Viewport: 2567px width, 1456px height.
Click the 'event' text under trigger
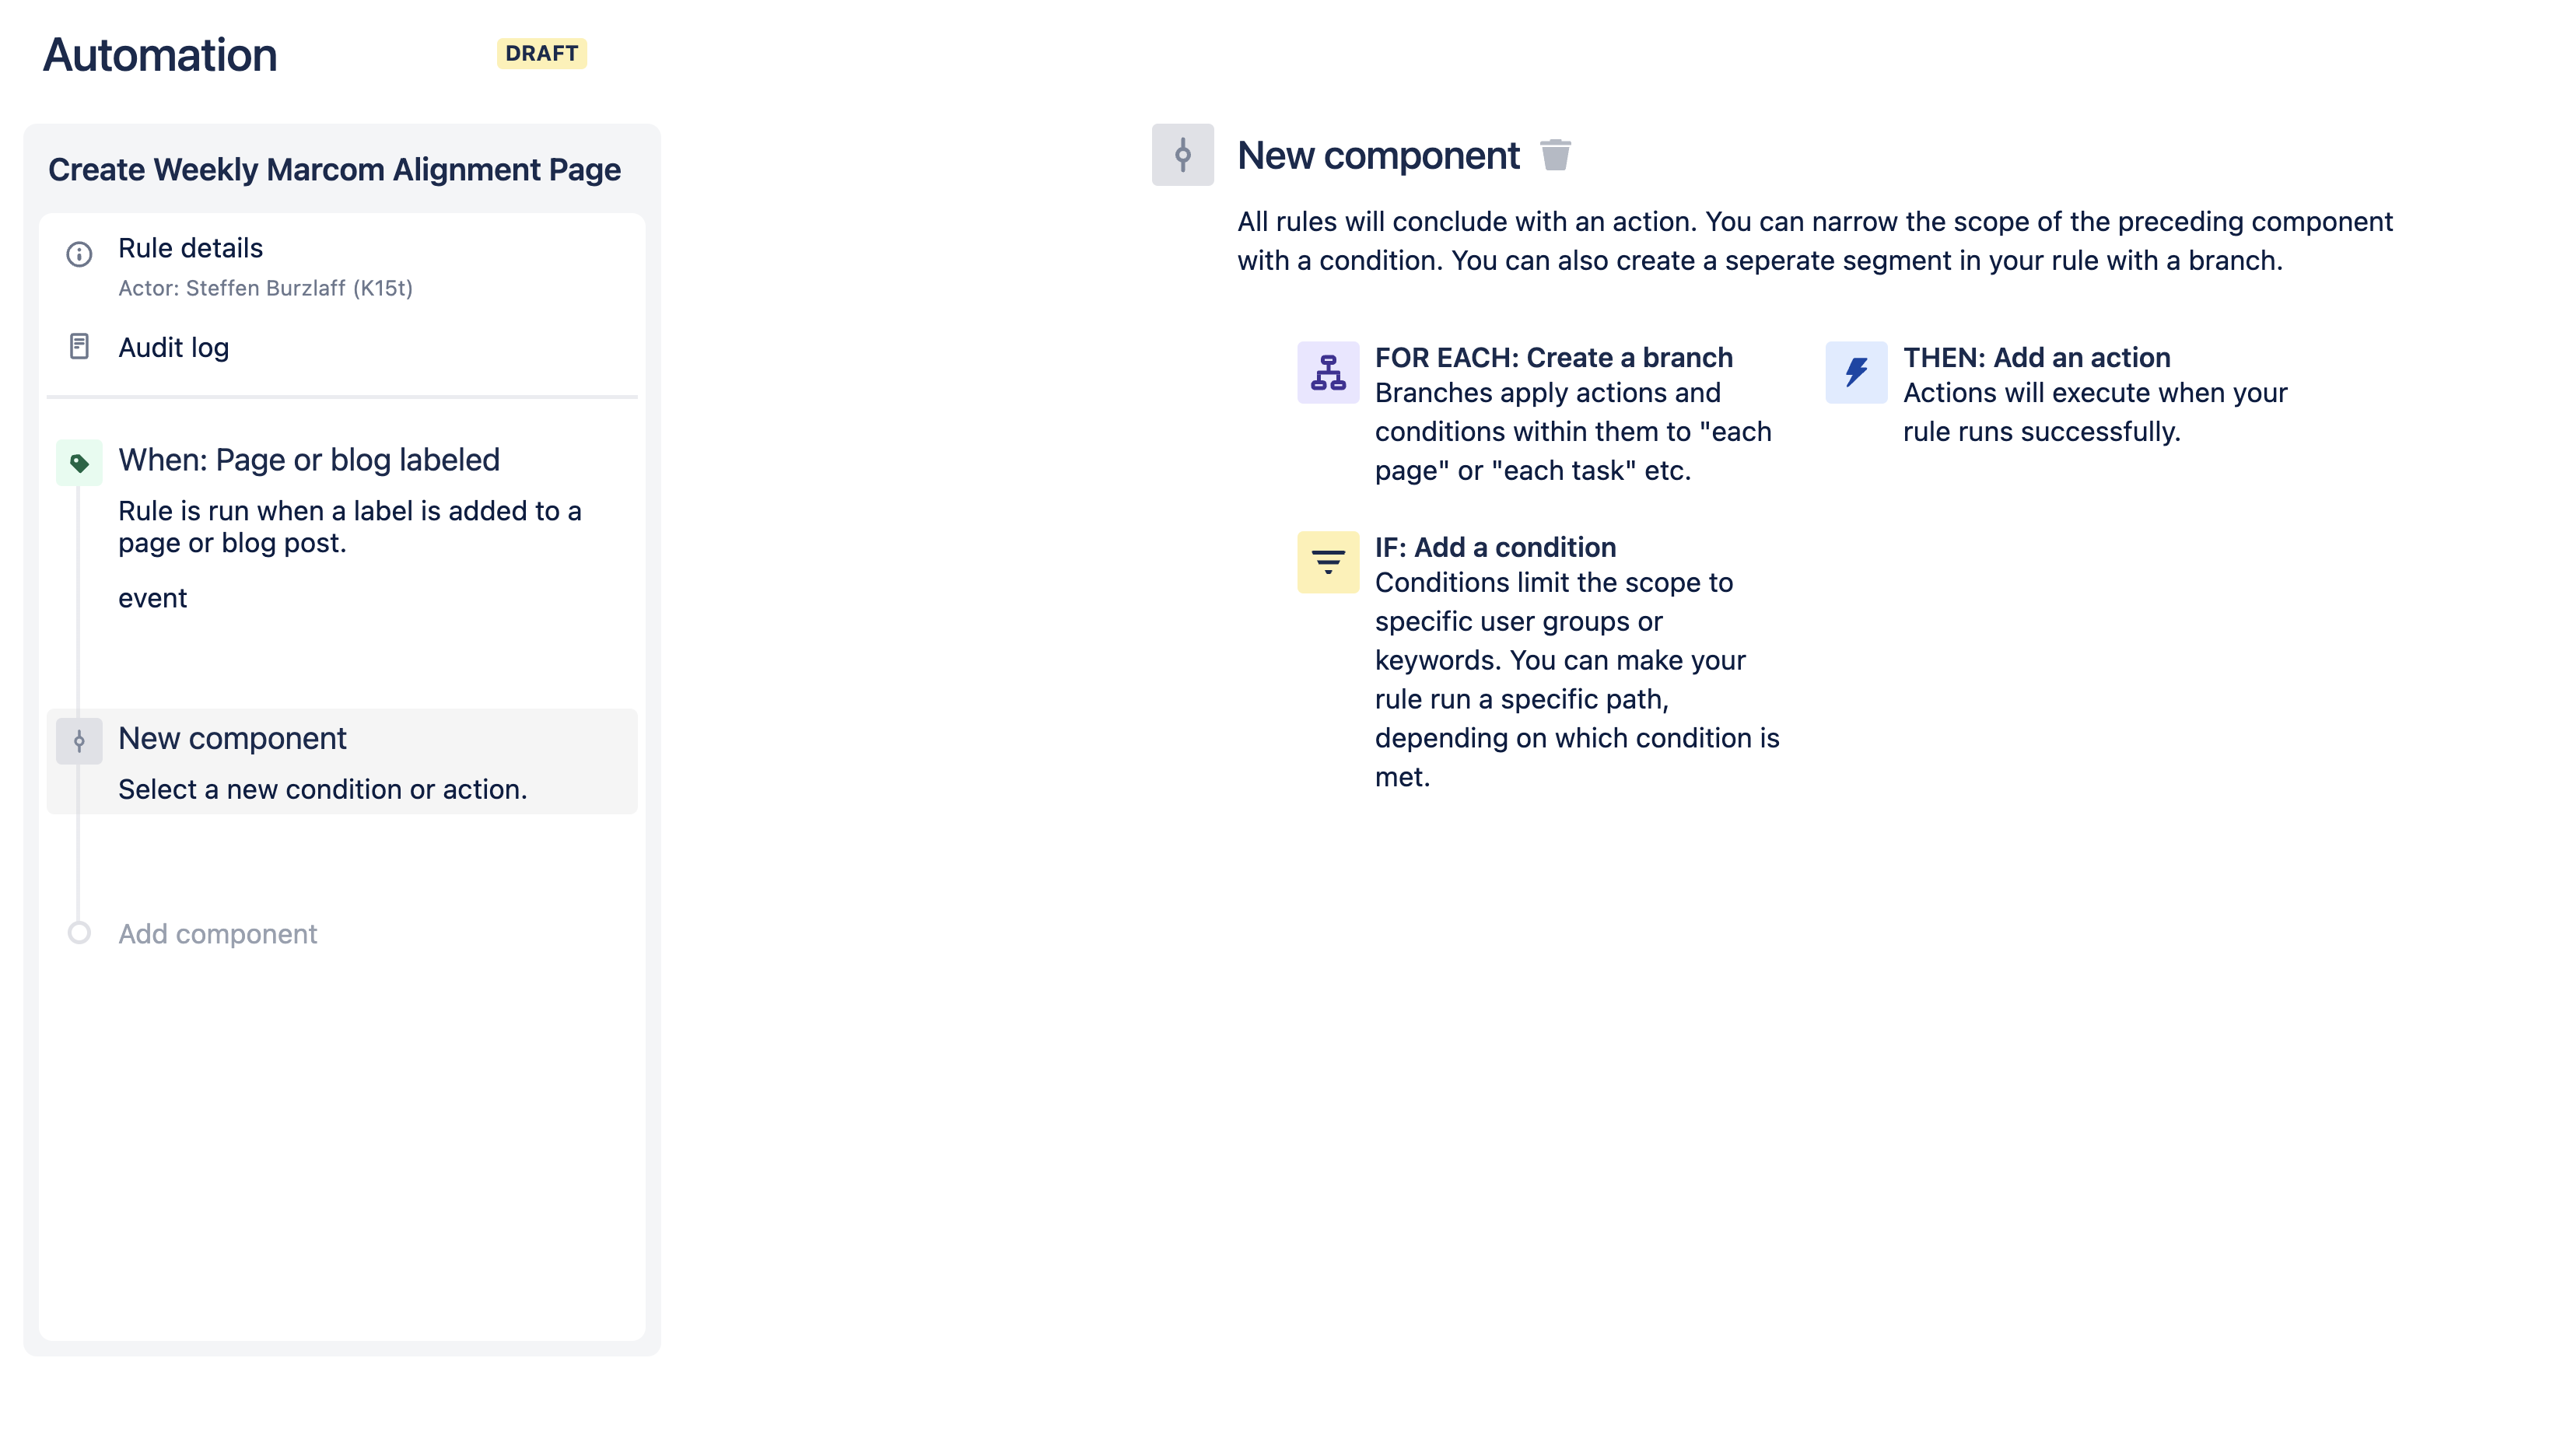click(152, 598)
